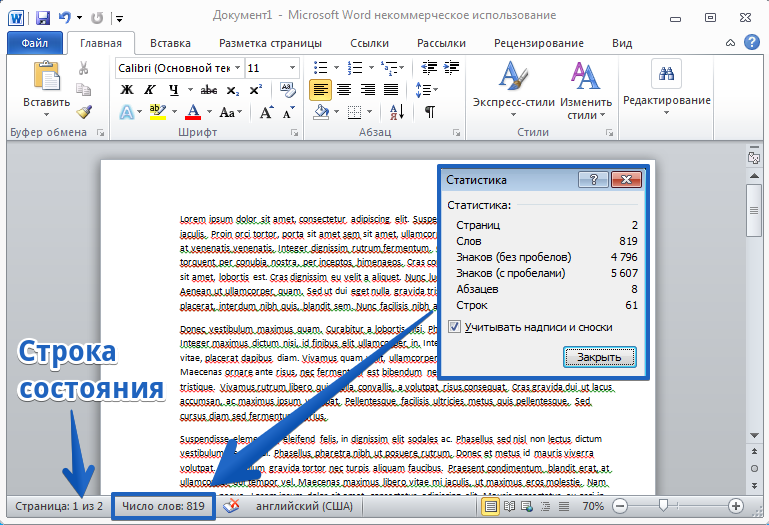769x525 pixels.
Task: Show paragraph marks with the ¶ icon
Action: pyautogui.click(x=429, y=112)
